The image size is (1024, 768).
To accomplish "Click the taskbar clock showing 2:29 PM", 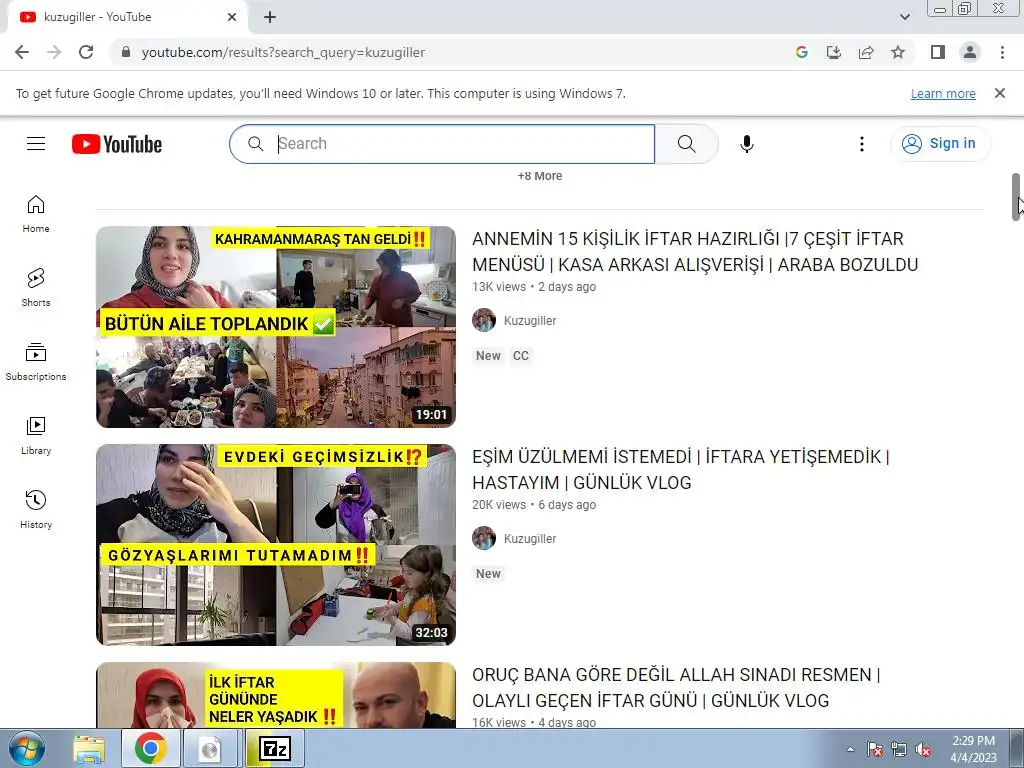I will tap(973, 749).
